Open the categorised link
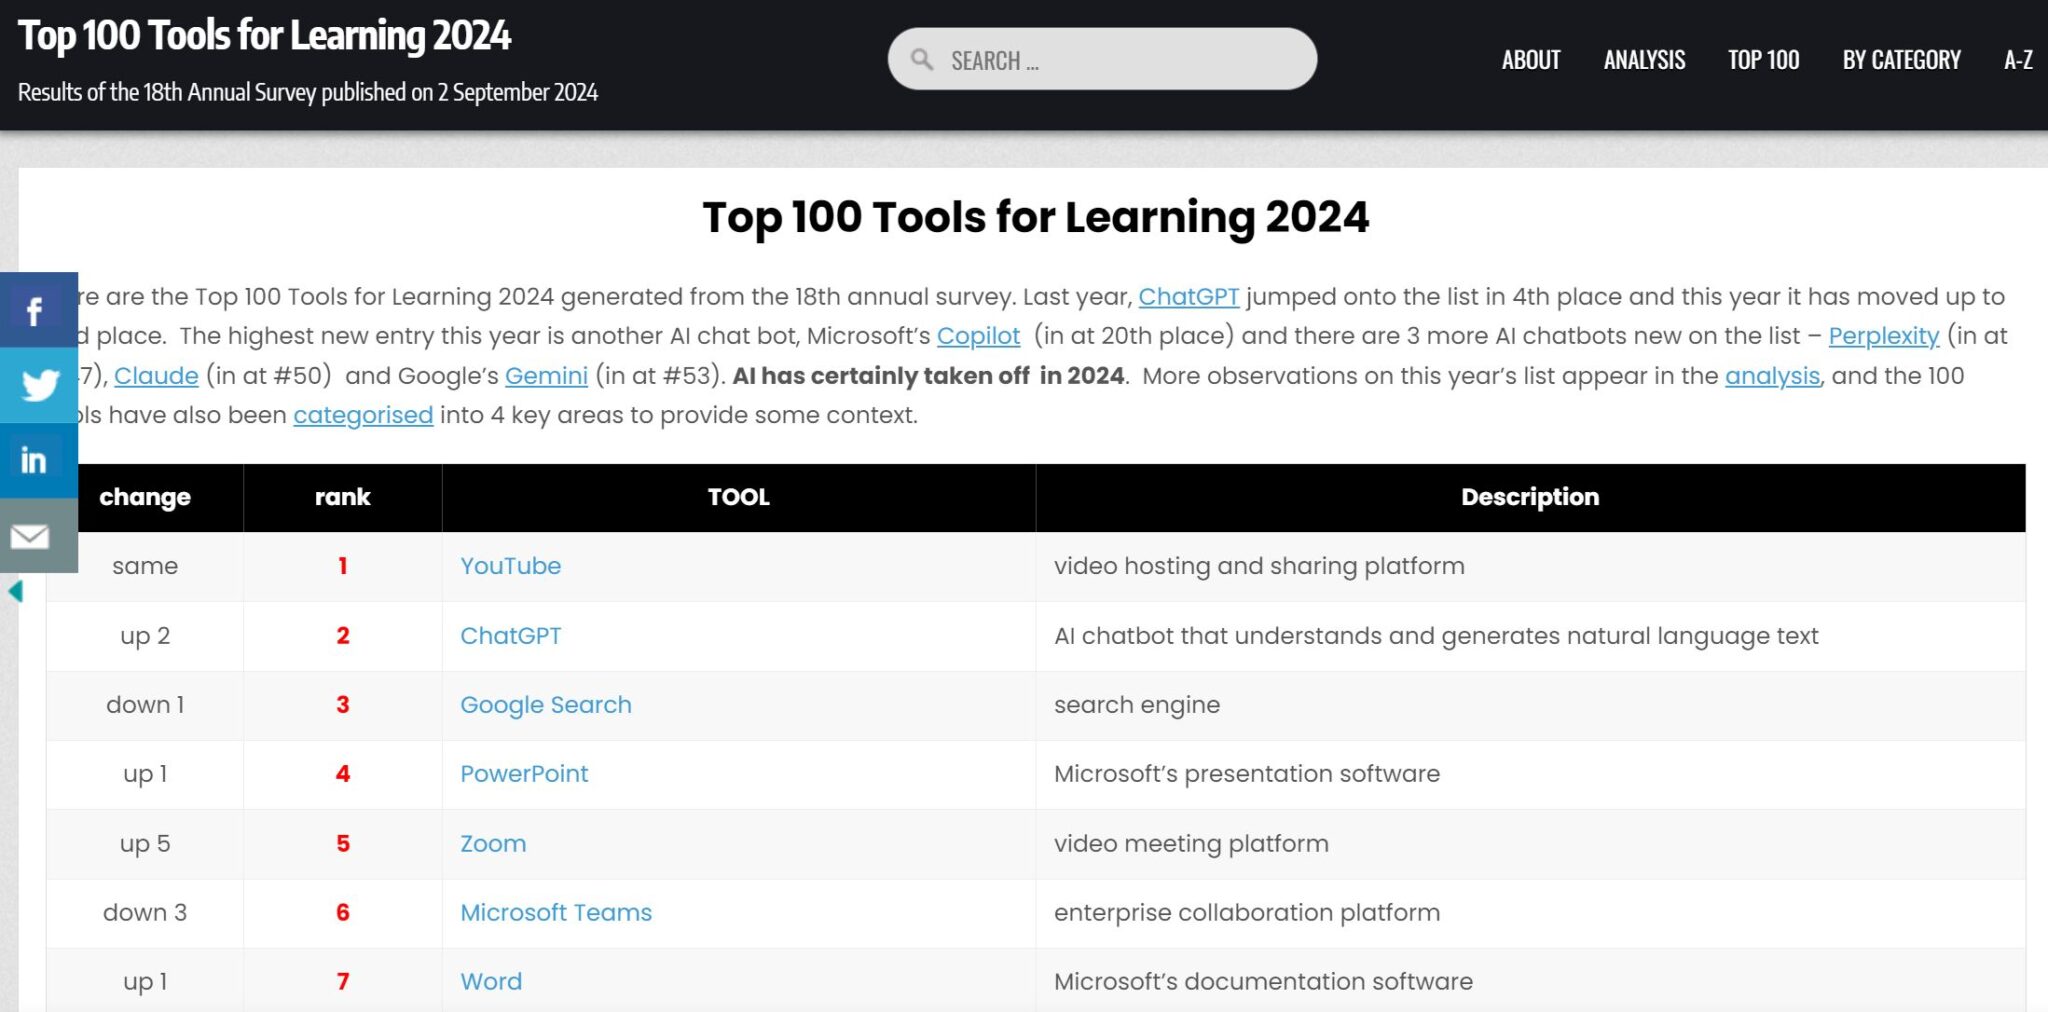Screen dimensions: 2048x1012 [362, 415]
